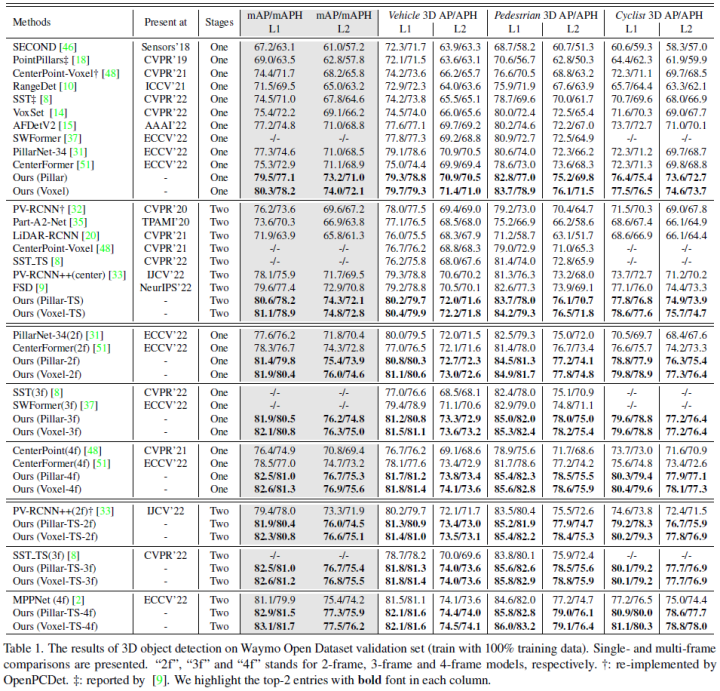Click venue 'AAAI'22' in AFDetV2 row
720x691 pixels.
[x=165, y=125]
